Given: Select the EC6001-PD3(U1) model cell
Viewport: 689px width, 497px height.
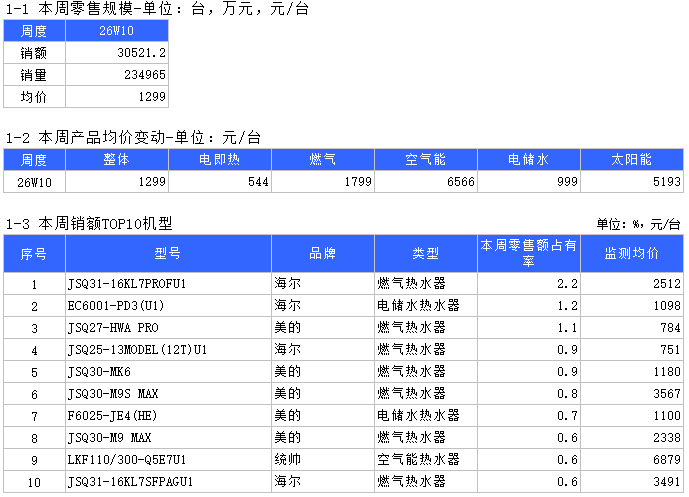Looking at the screenshot, I should (167, 306).
